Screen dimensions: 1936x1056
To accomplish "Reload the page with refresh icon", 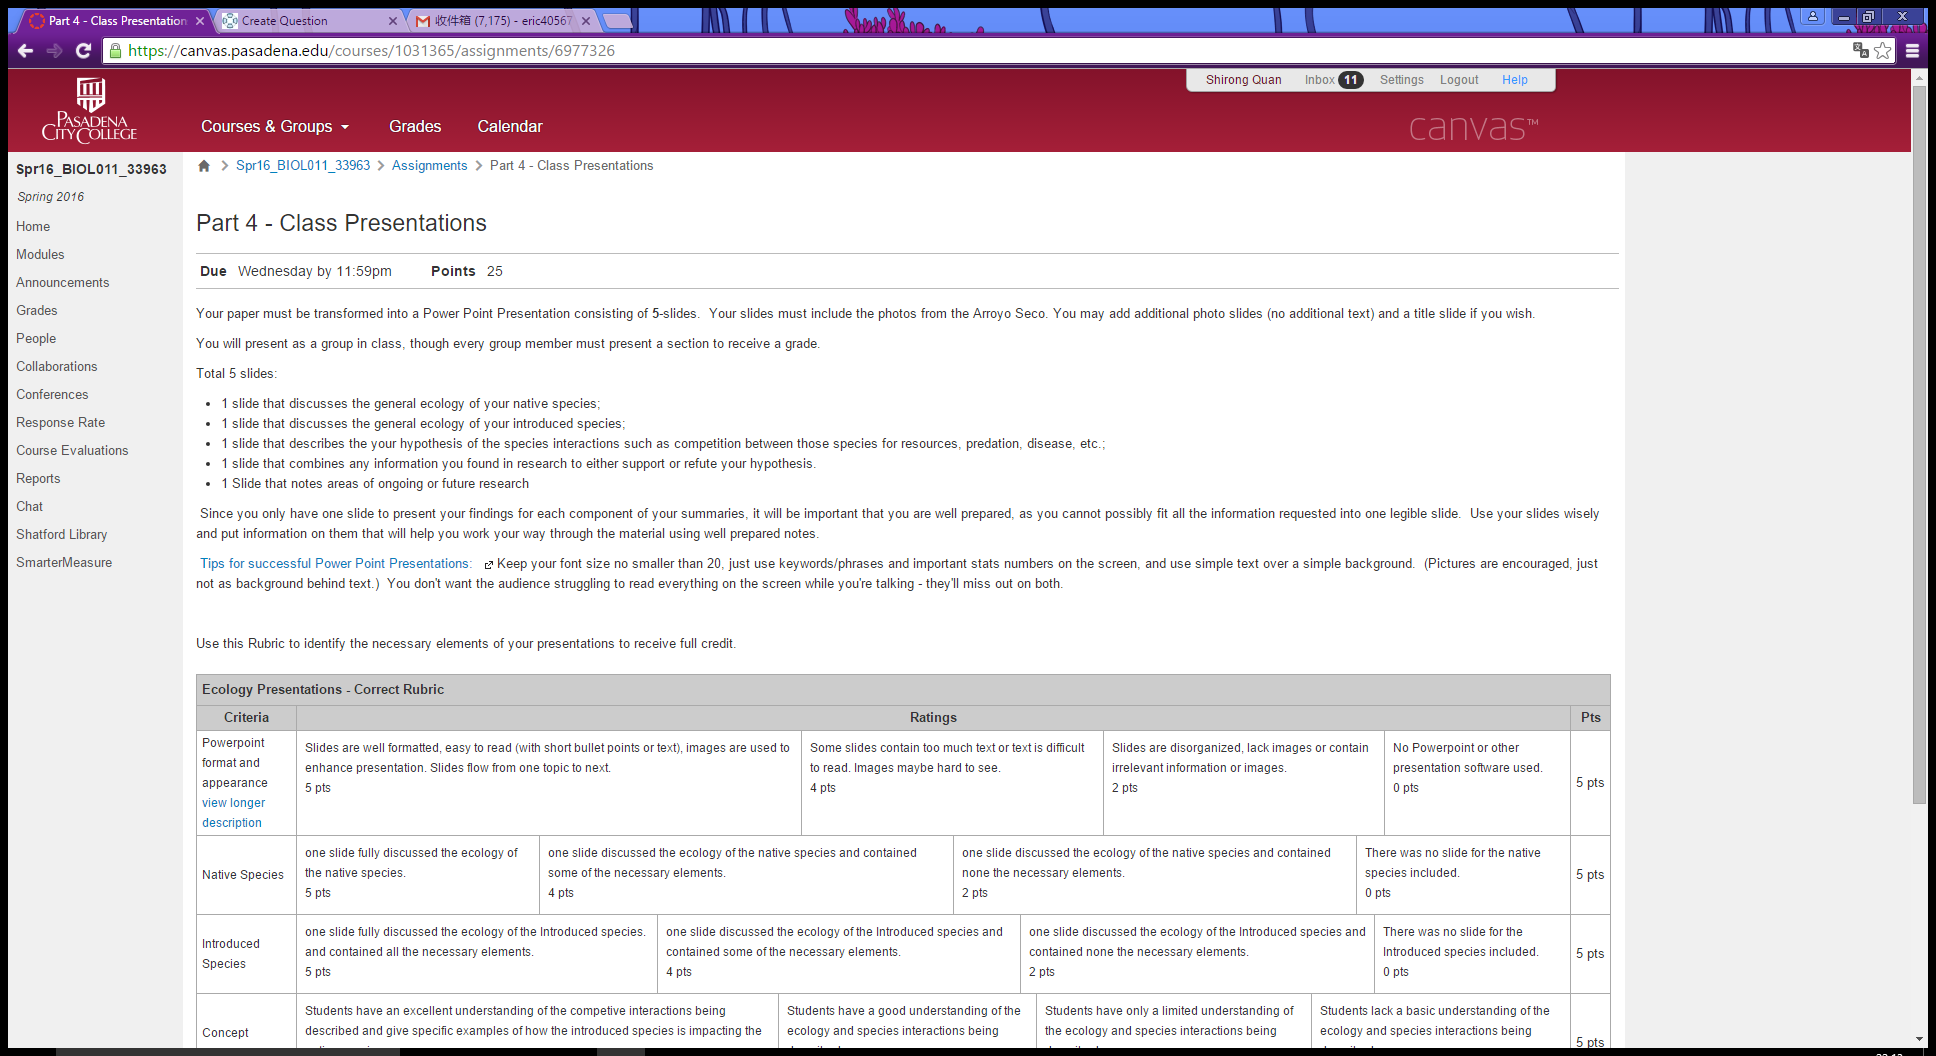I will pos(84,50).
